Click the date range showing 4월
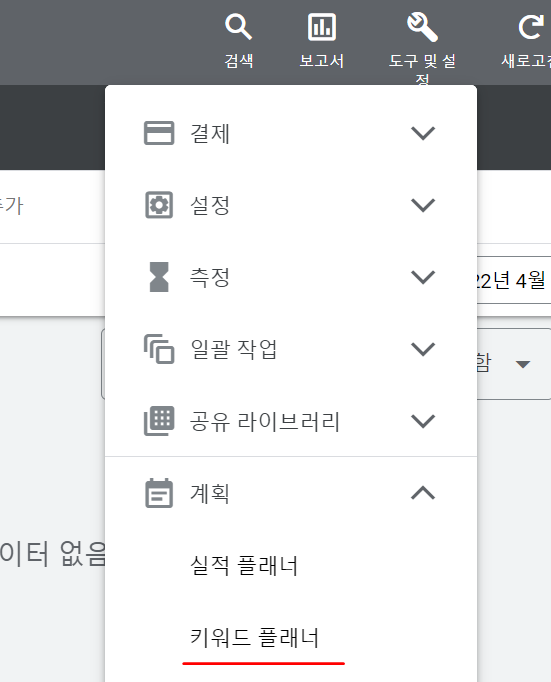The width and height of the screenshot is (551, 682). (x=514, y=280)
